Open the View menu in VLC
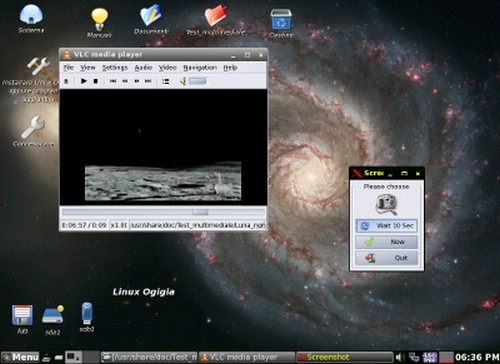The width and height of the screenshot is (500, 364). pos(88,68)
